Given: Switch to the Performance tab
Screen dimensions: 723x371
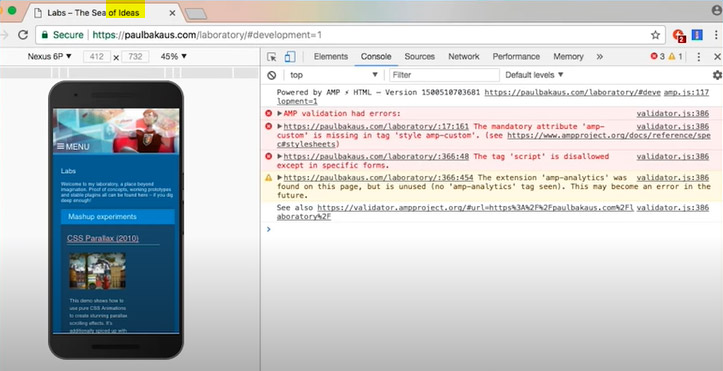Looking at the screenshot, I should click(x=516, y=57).
